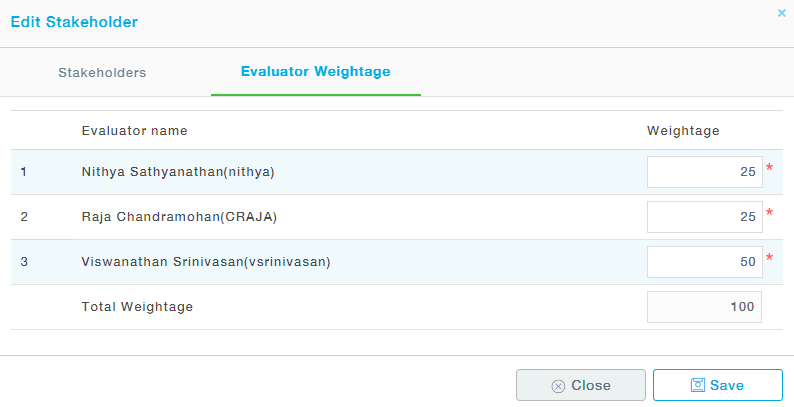Screen dimensions: 794x407
Task: Click the required asterisk beside Viswanathan's weightage
Action: (770, 259)
